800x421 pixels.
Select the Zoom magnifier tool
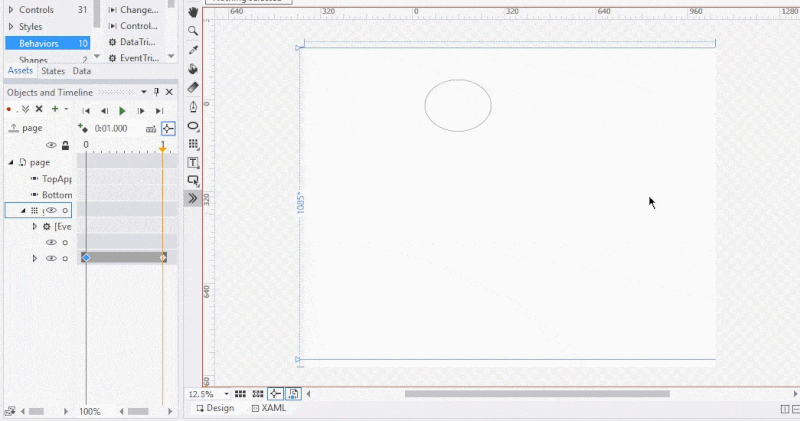pyautogui.click(x=193, y=31)
